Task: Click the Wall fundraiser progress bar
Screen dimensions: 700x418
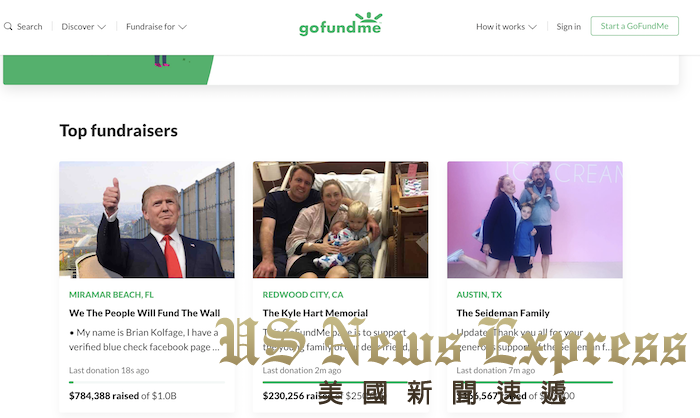Action: click(147, 382)
